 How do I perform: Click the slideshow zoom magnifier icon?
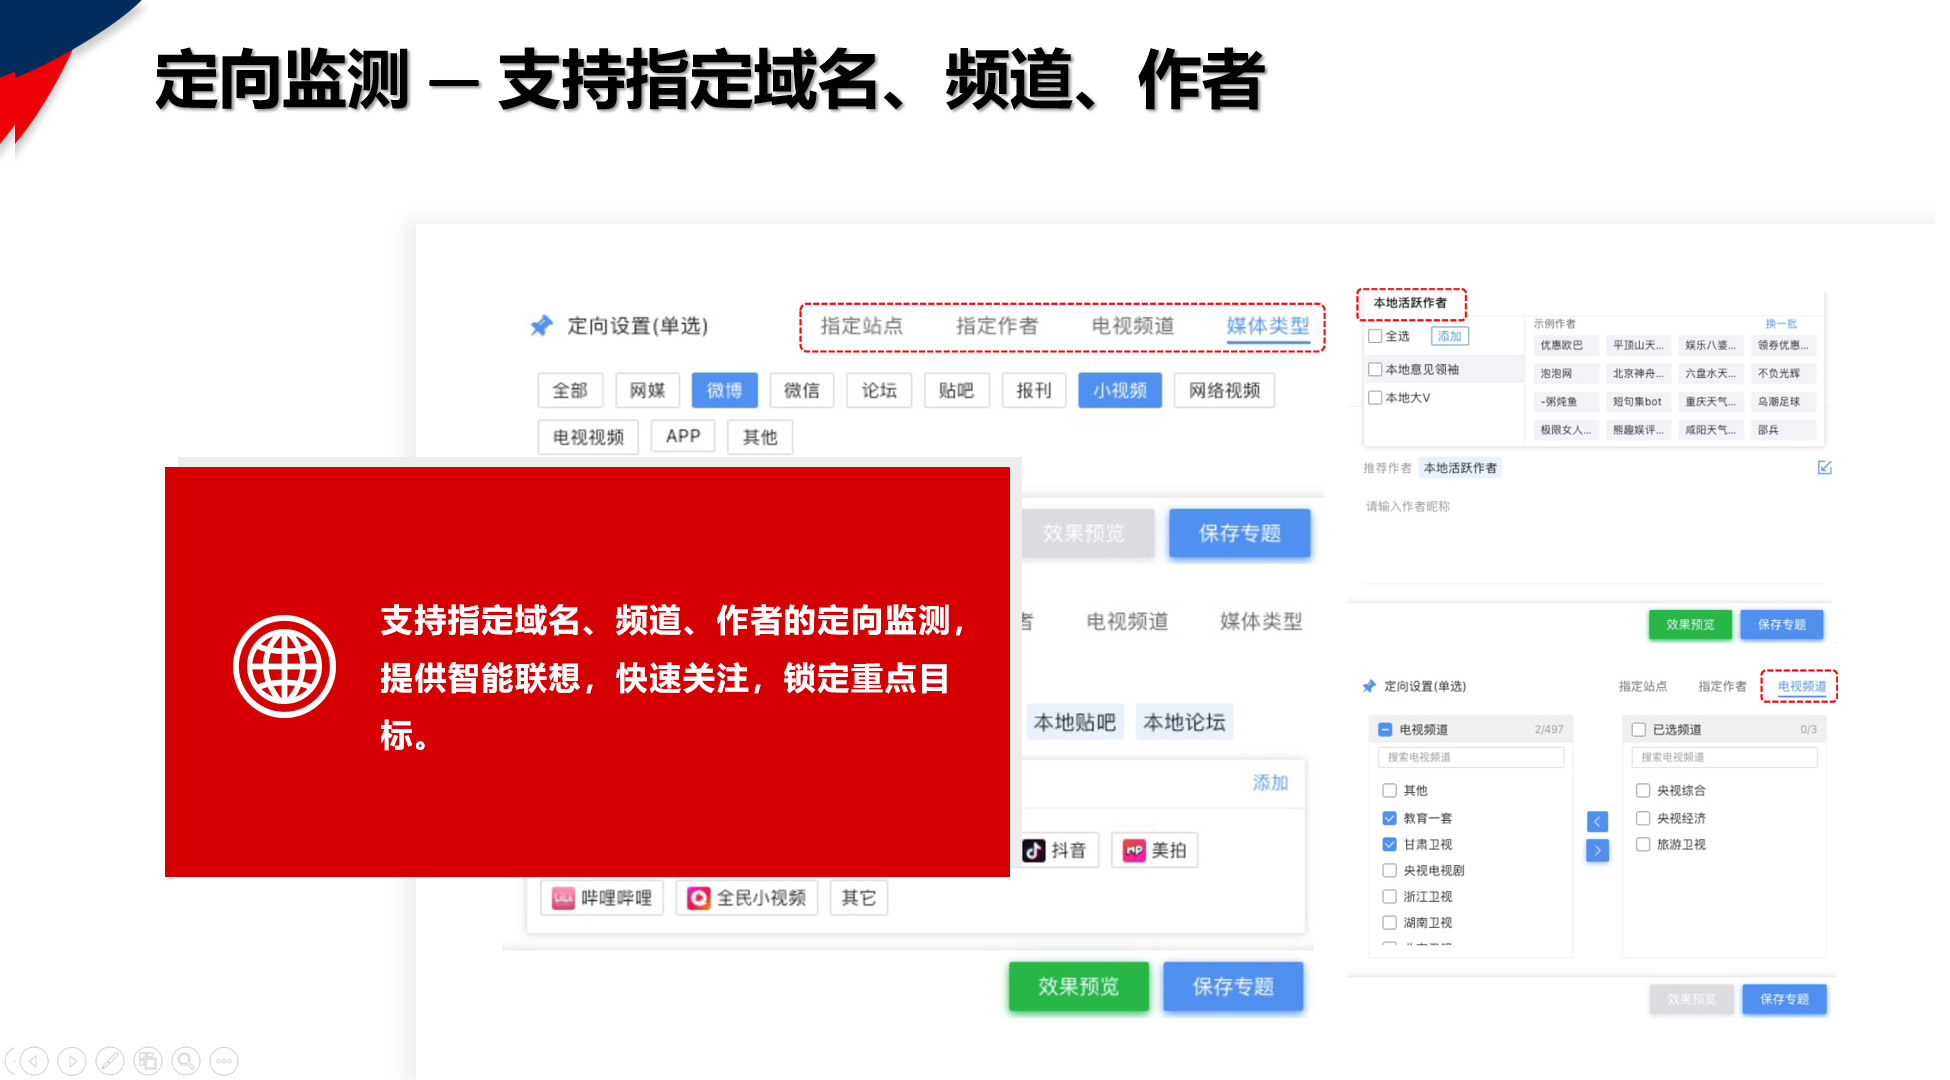(186, 1060)
